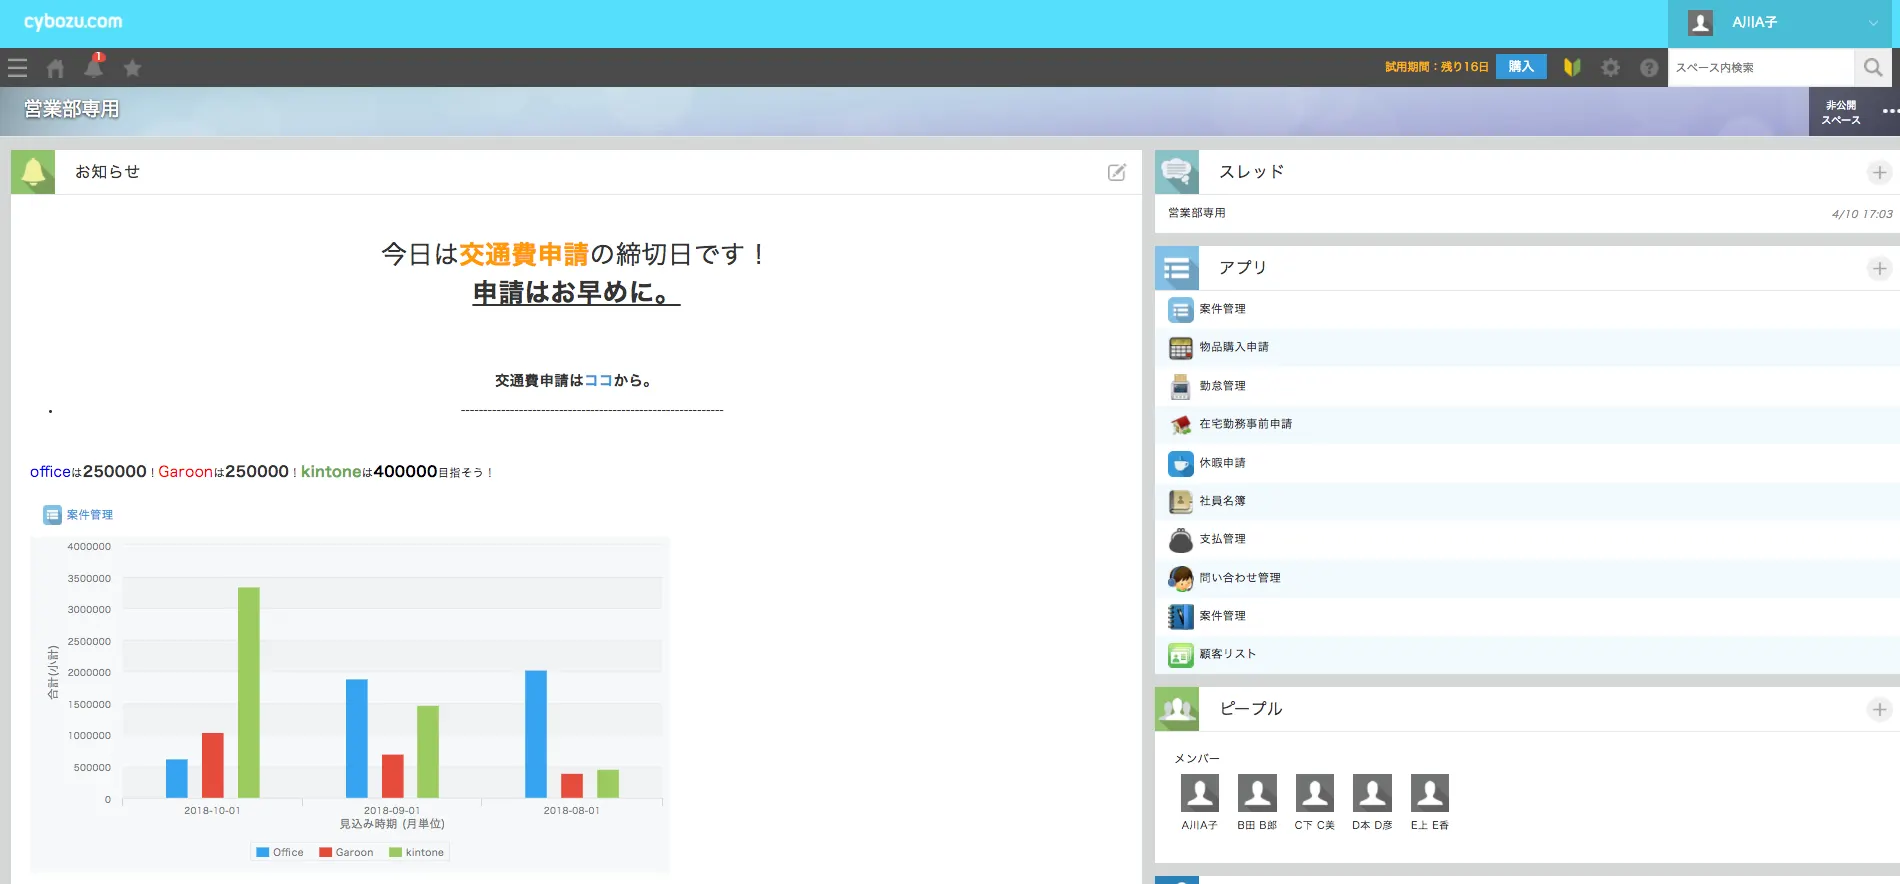
Task: Add an app with plus button
Action: pos(1879,269)
